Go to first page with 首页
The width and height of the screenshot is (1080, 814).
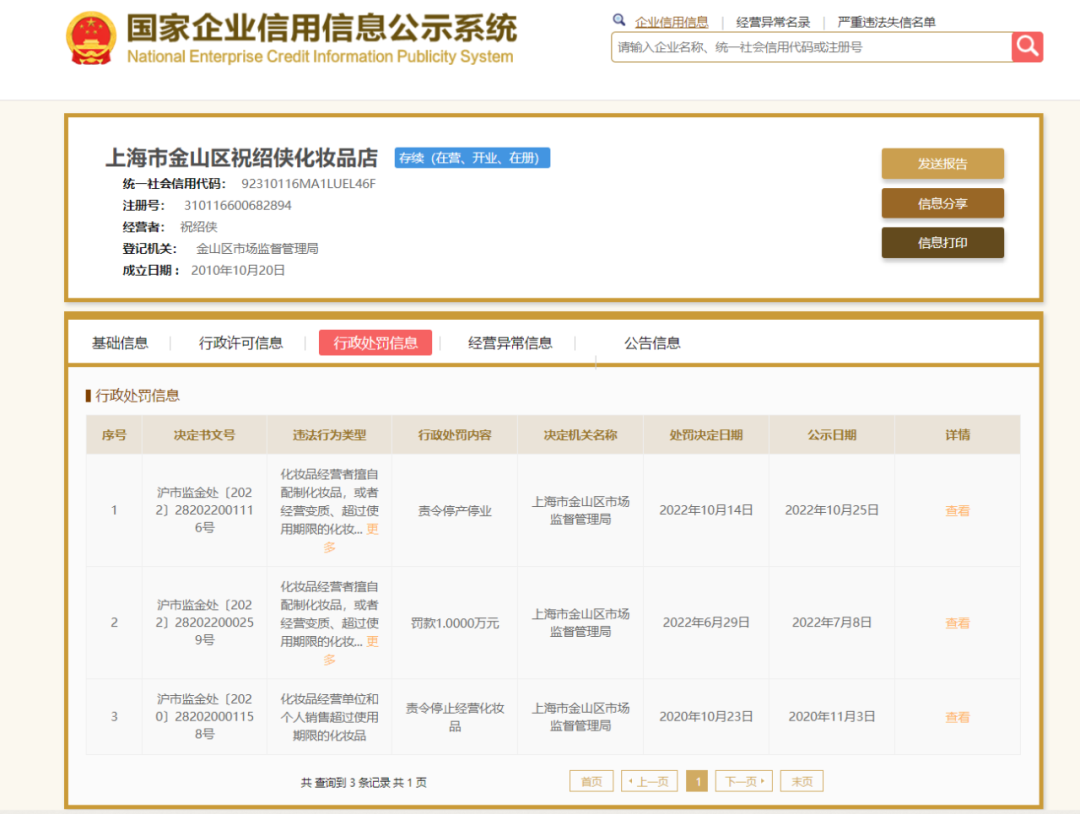[591, 781]
